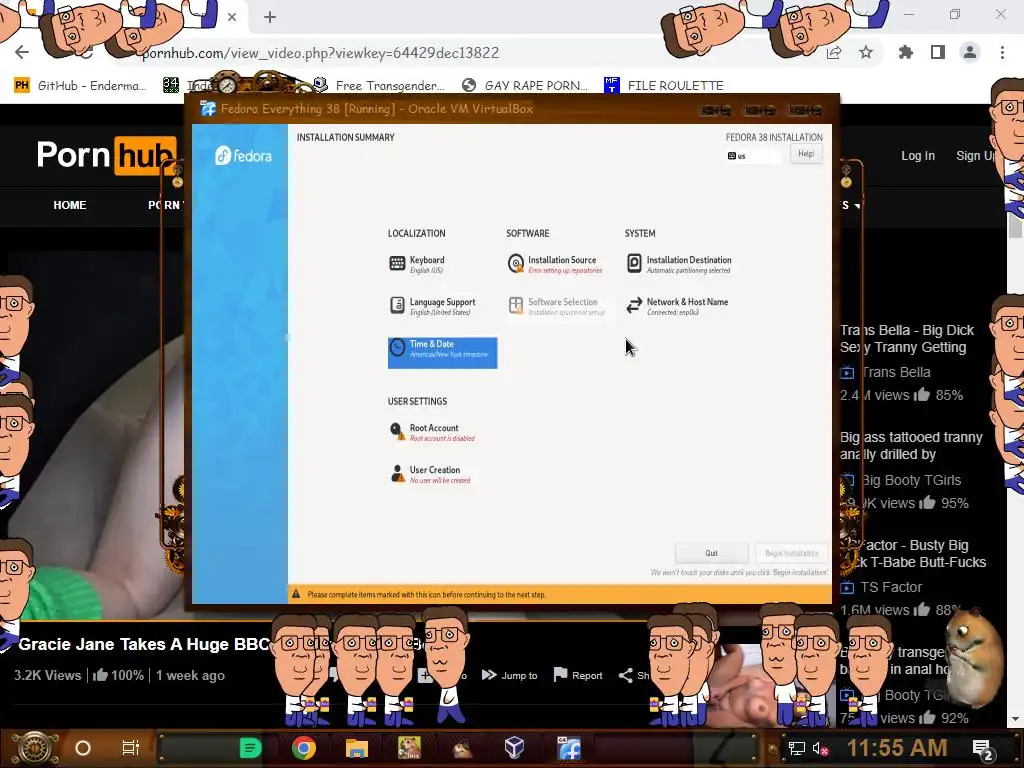Click the Jump to button
The height and width of the screenshot is (768, 1024).
510,675
